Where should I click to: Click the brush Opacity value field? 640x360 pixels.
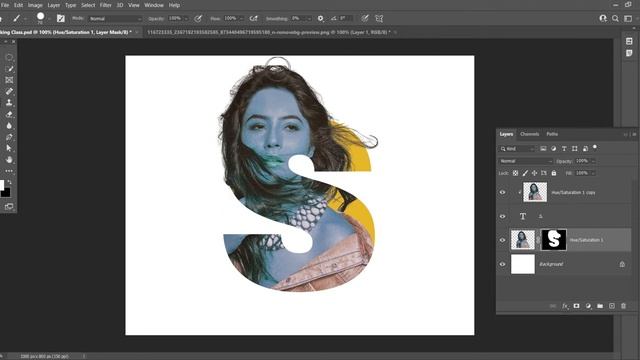[175, 18]
